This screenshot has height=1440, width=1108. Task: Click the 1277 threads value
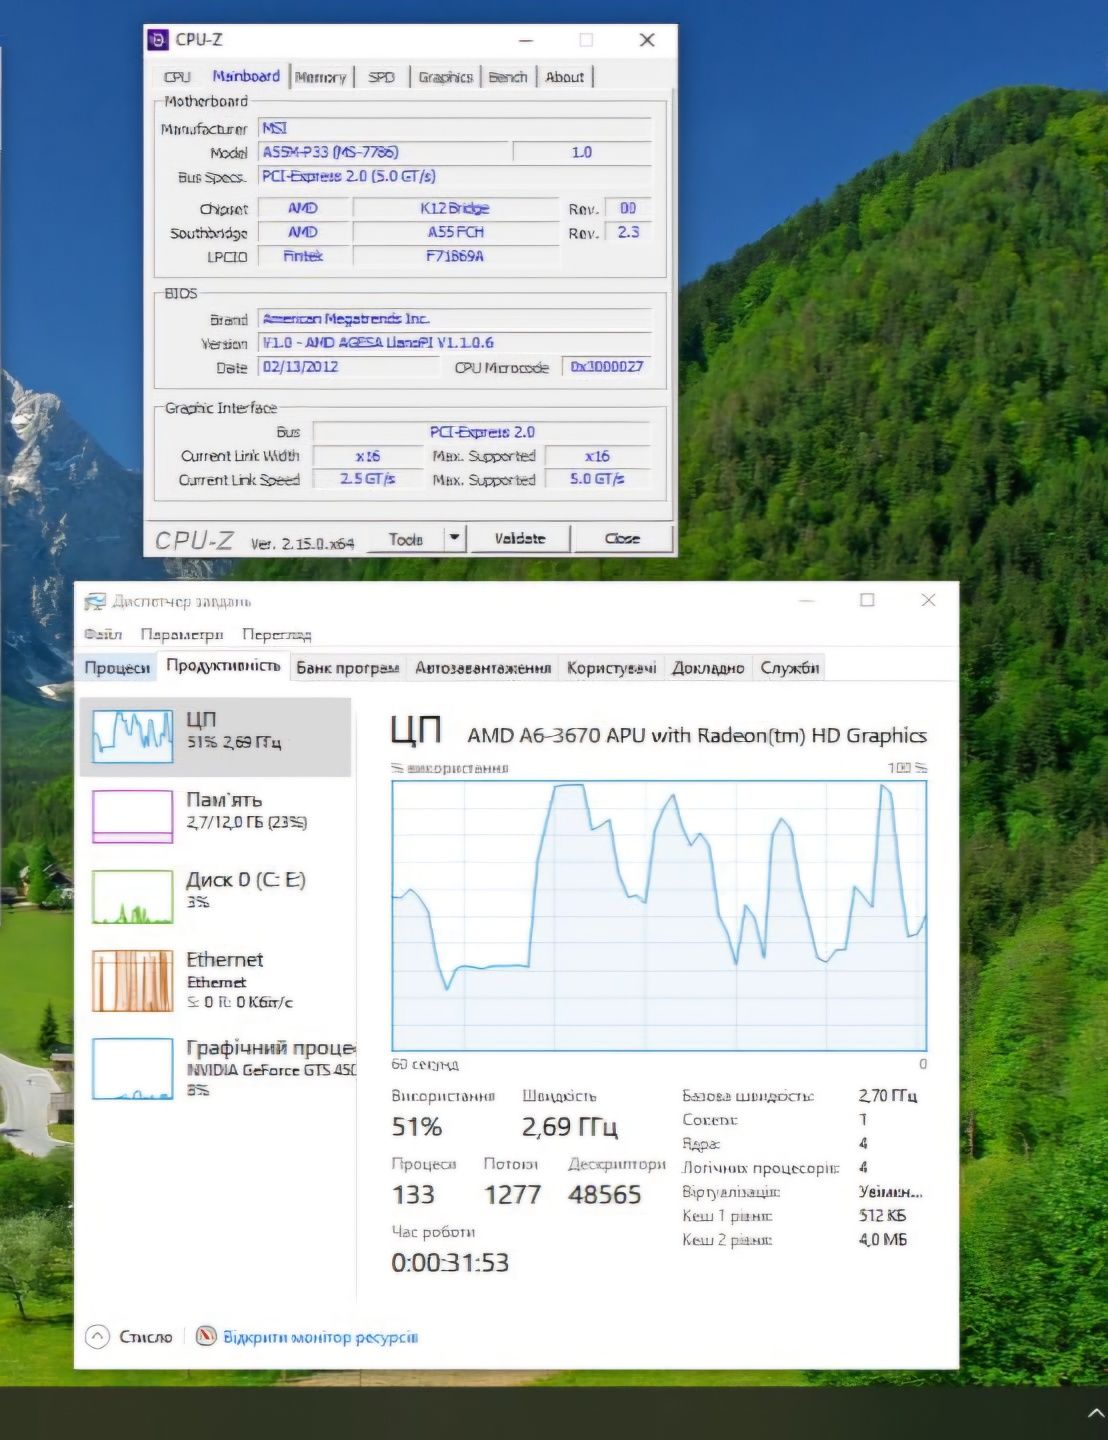[512, 1195]
